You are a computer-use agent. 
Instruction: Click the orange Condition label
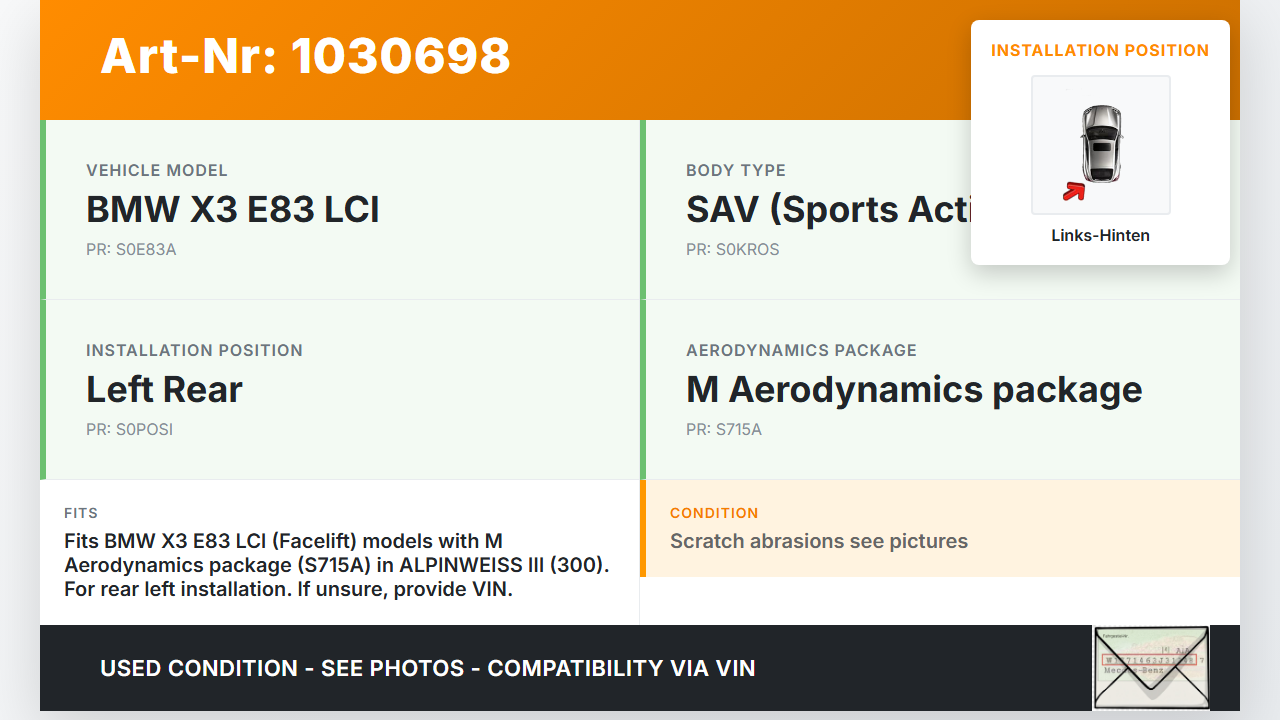point(714,513)
